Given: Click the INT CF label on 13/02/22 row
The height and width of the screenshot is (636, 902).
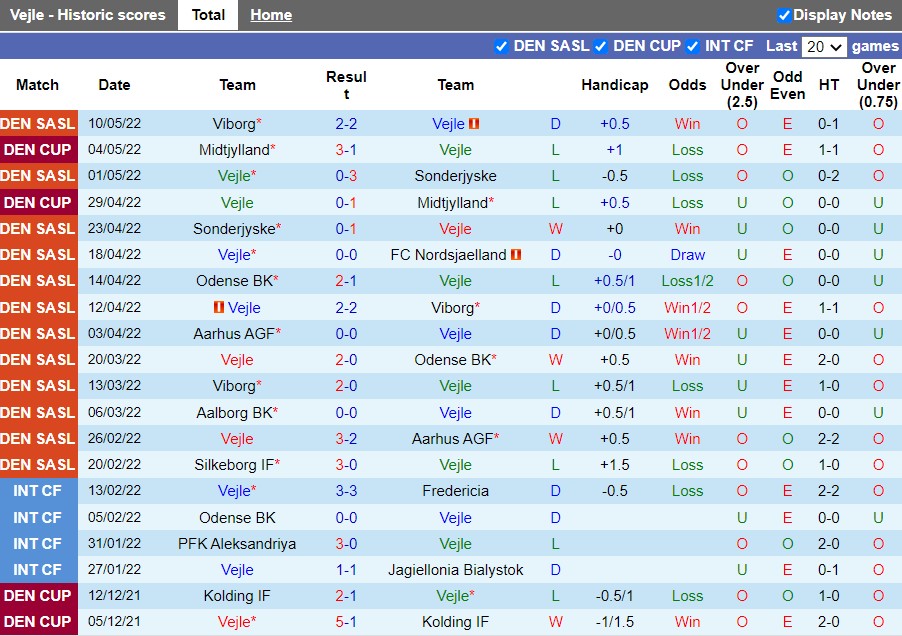Looking at the screenshot, I should (x=38, y=491).
